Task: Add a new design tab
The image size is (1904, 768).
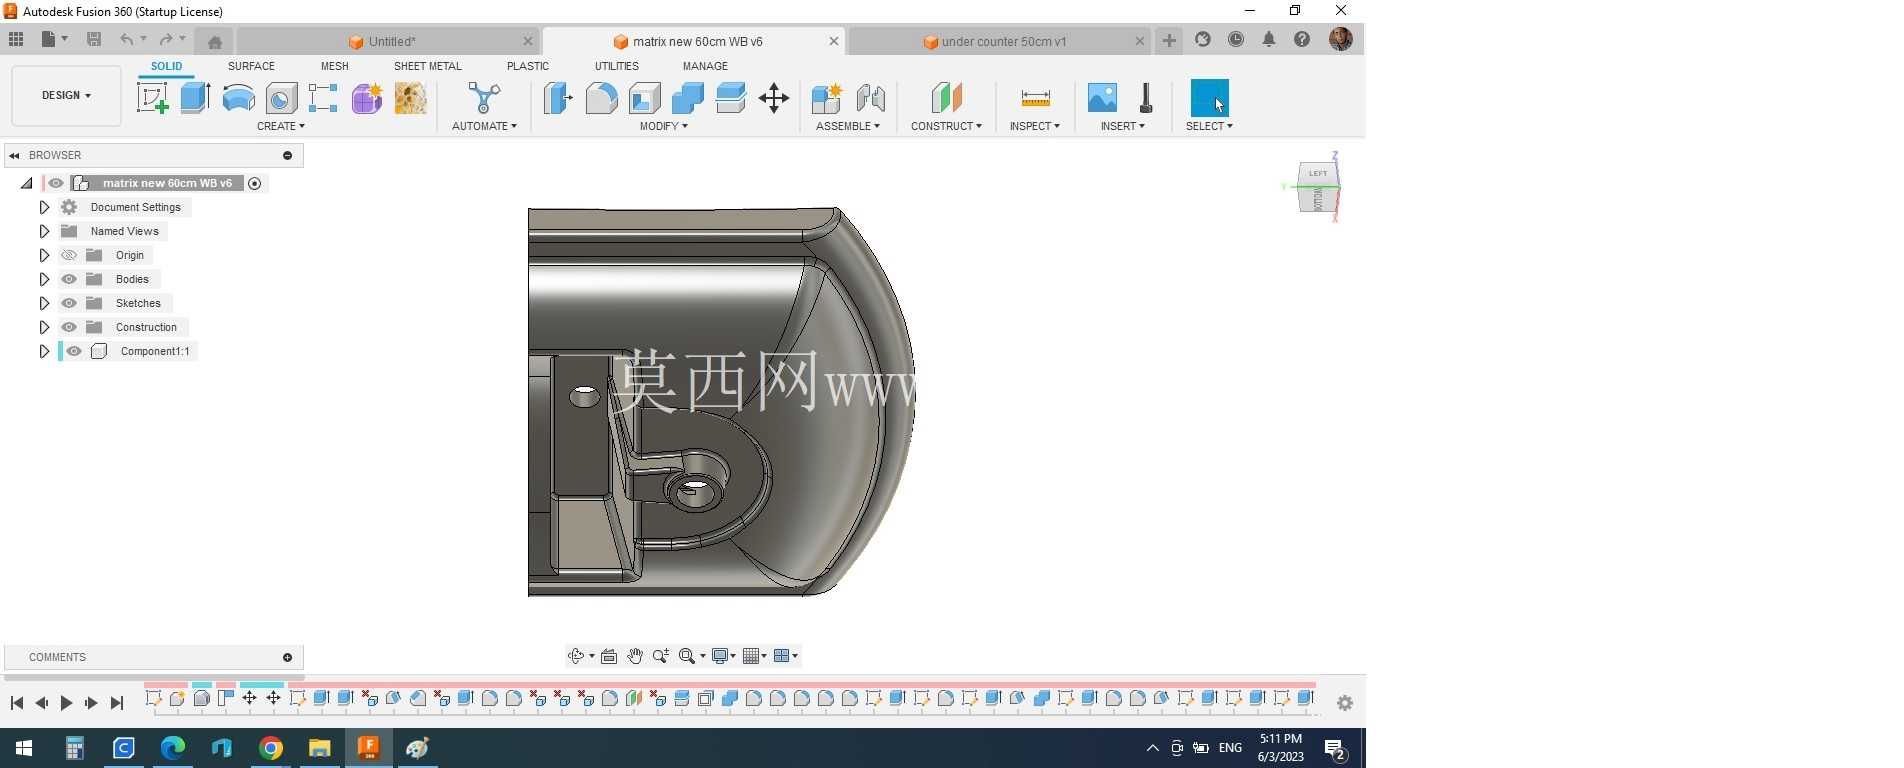Action: [x=1169, y=40]
